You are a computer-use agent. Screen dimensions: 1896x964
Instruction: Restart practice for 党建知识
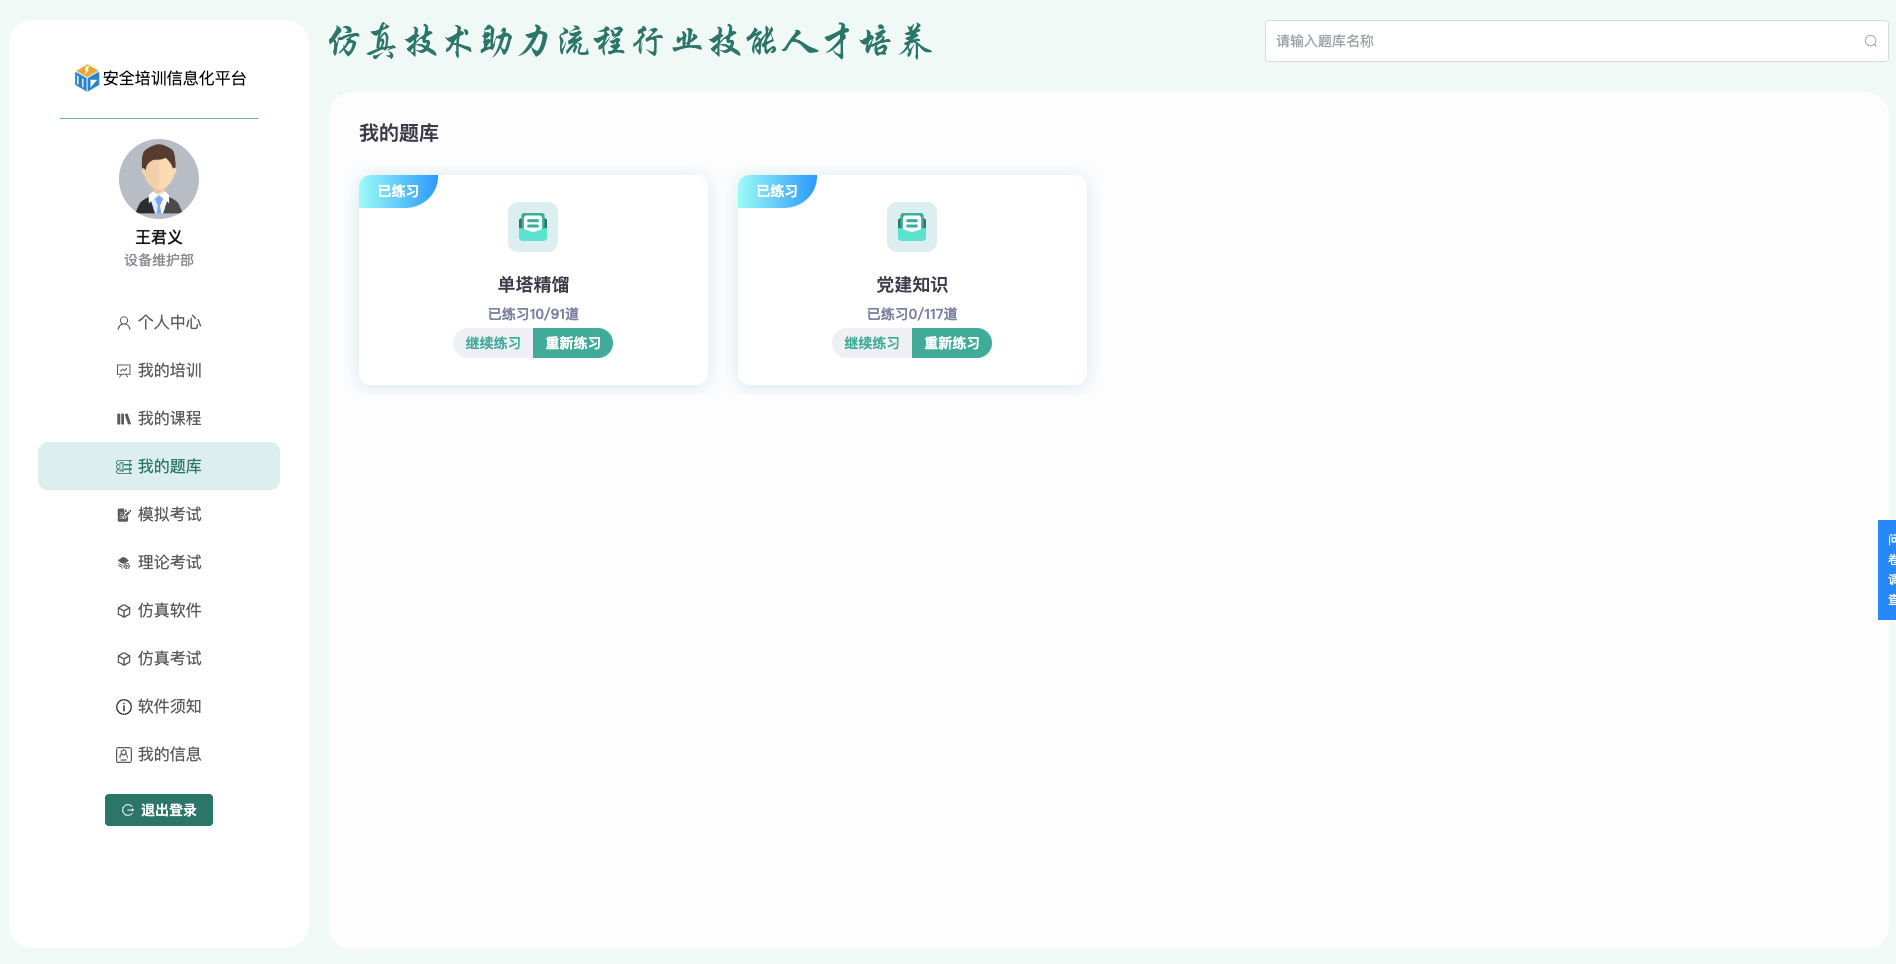click(951, 343)
